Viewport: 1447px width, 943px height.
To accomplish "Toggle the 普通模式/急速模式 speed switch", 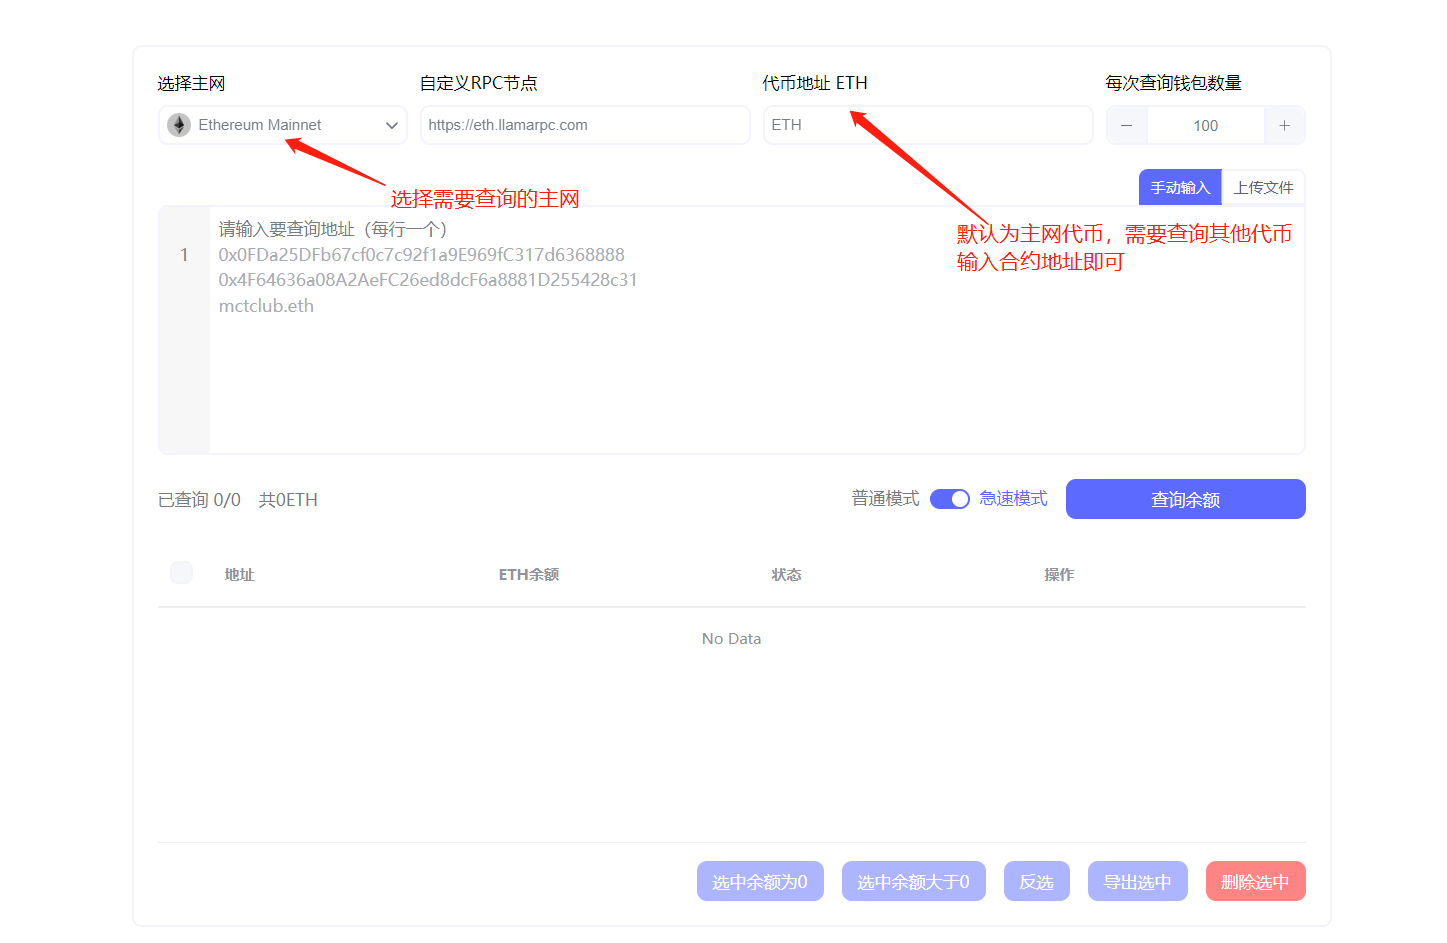I will (x=949, y=498).
